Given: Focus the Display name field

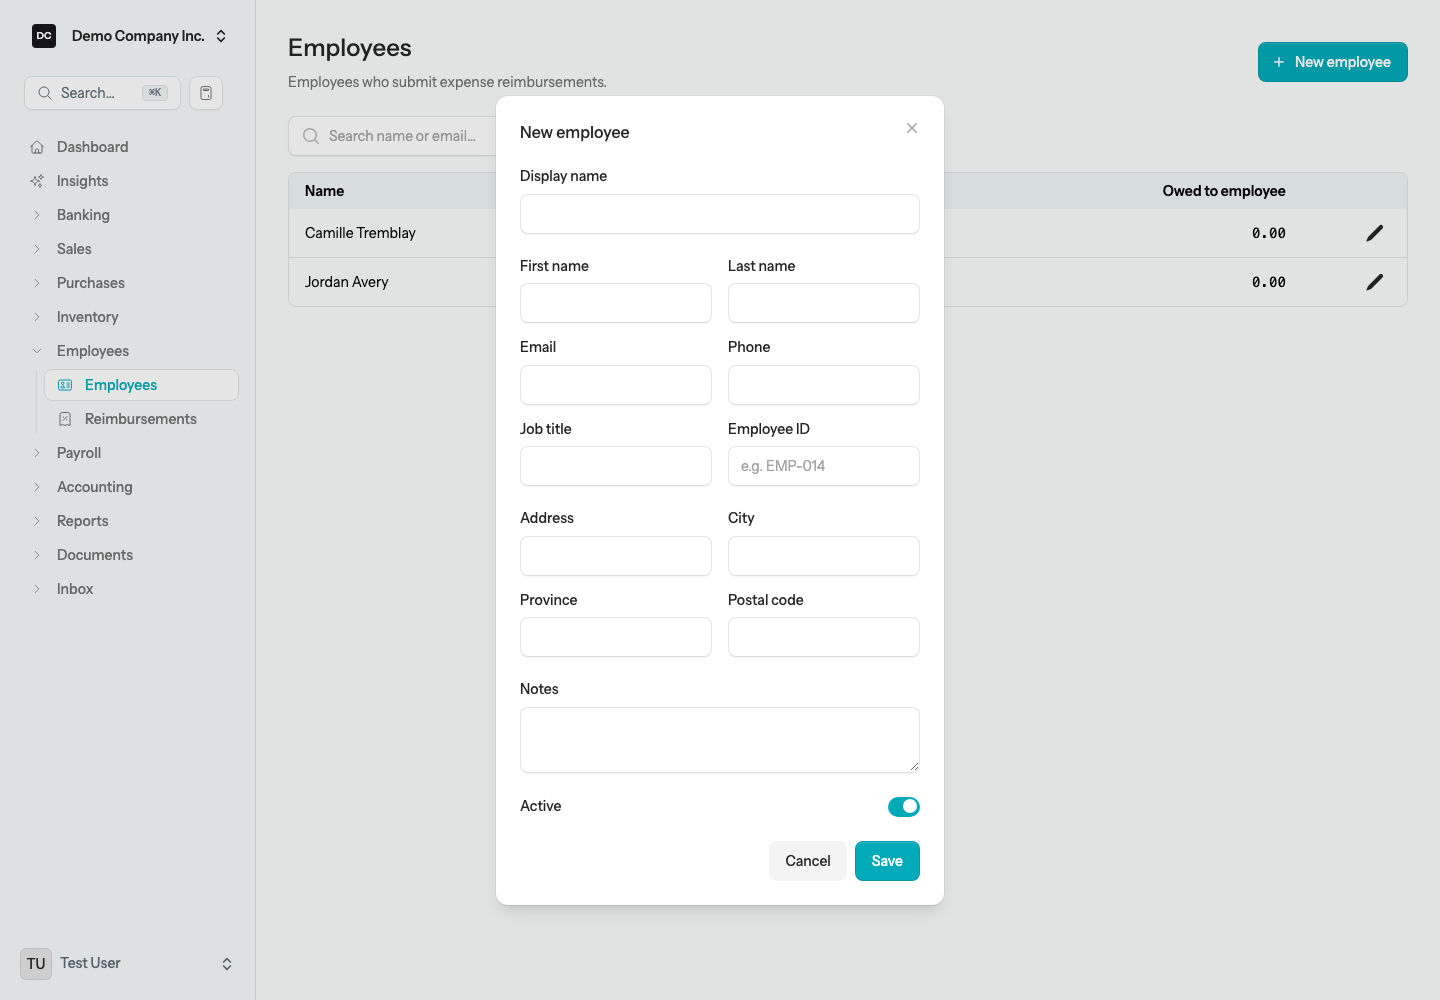Looking at the screenshot, I should point(720,214).
